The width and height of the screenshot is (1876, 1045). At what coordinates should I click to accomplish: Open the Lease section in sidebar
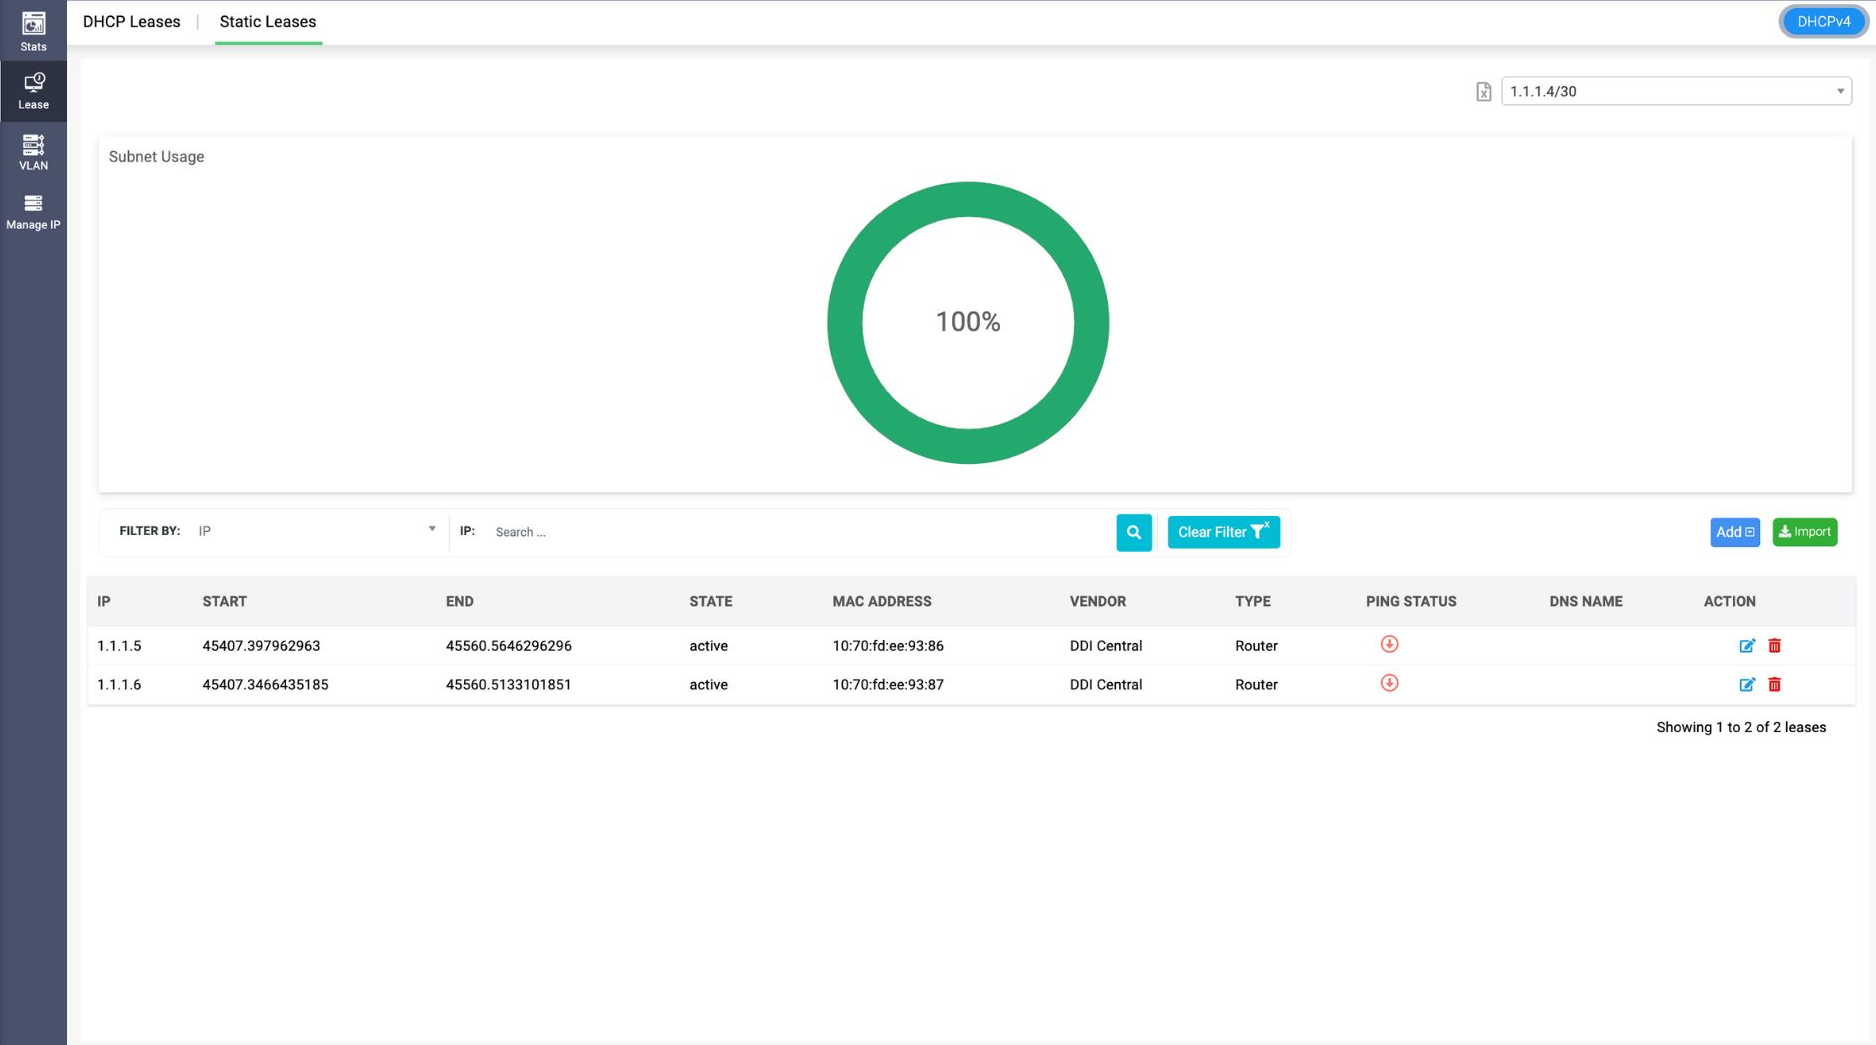(33, 91)
